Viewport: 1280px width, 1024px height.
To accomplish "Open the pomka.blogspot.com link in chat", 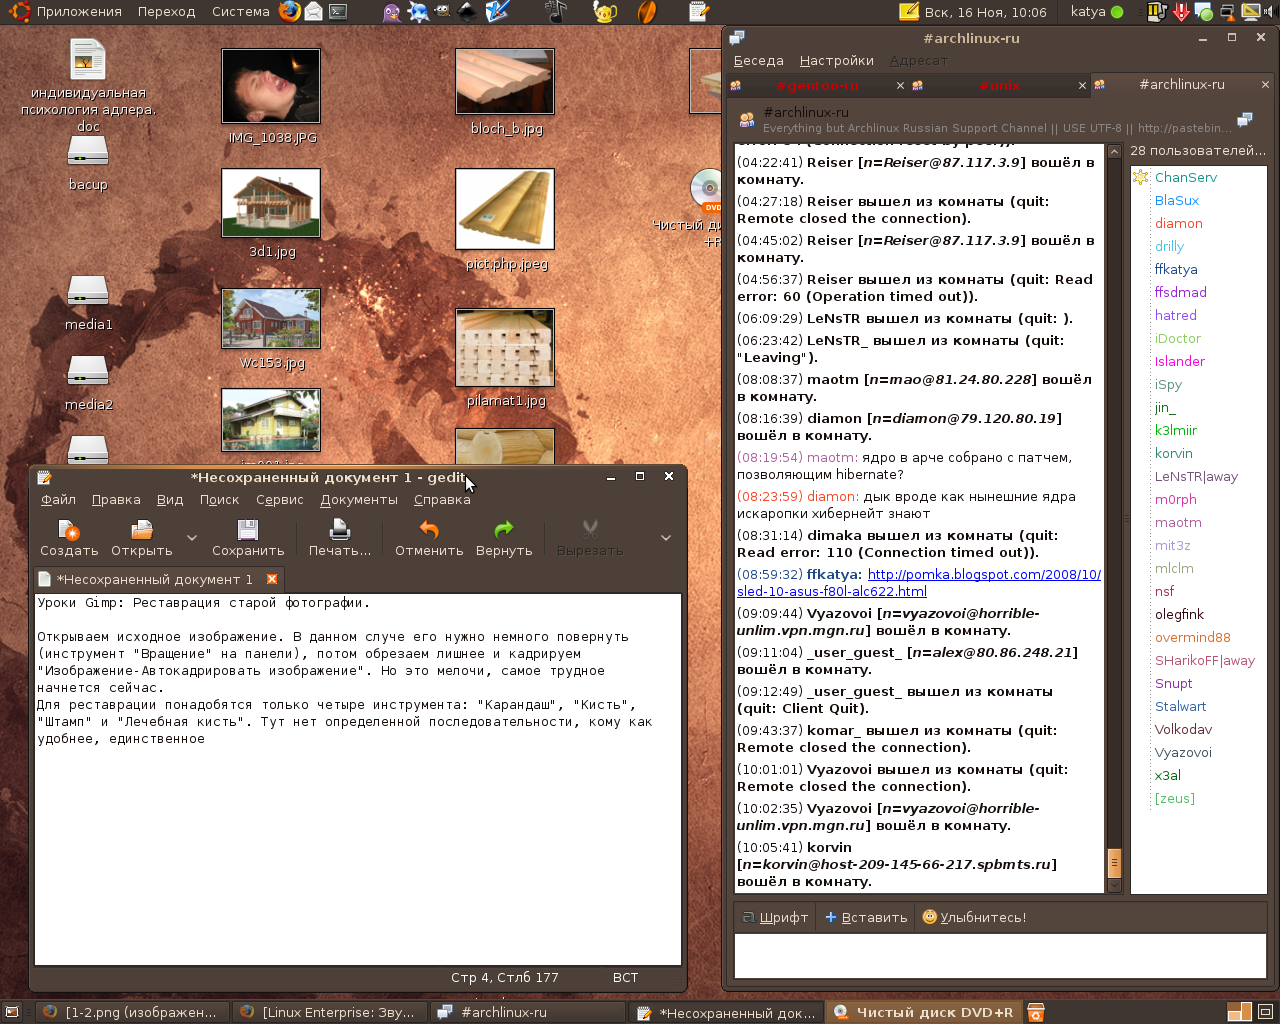I will click(984, 575).
